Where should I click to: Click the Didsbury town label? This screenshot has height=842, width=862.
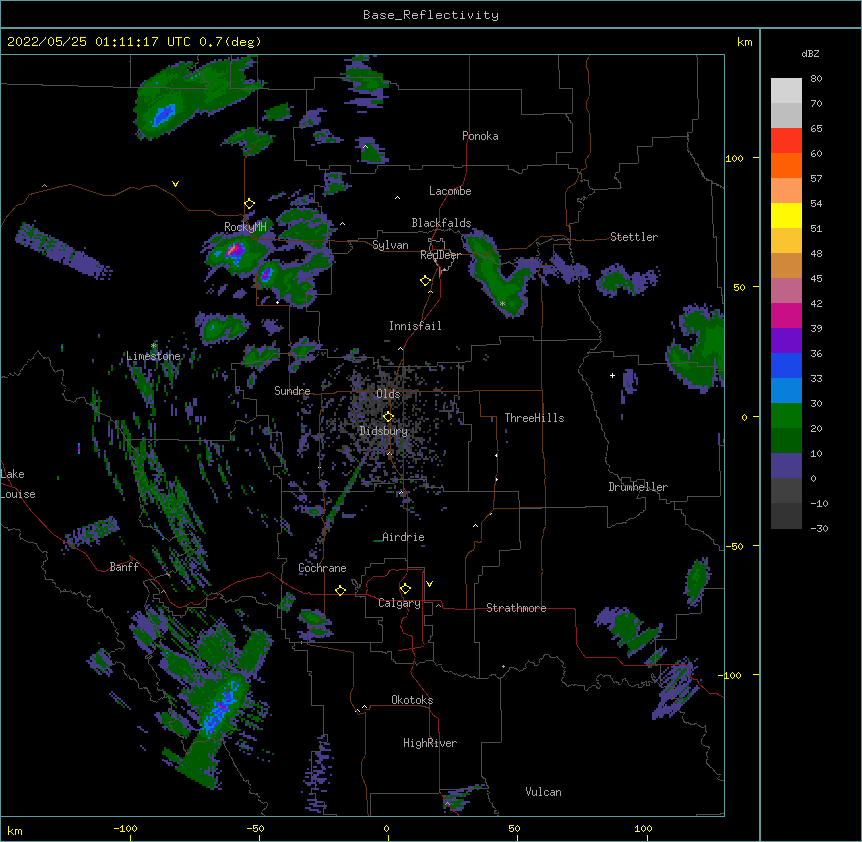pyautogui.click(x=384, y=431)
